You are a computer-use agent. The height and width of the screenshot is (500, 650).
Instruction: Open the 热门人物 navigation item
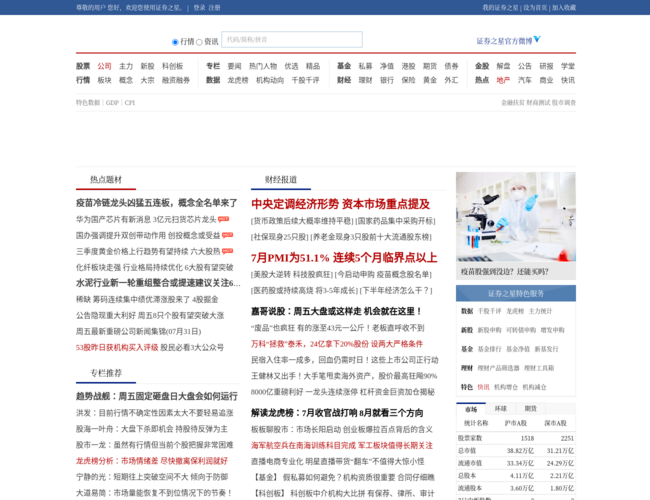tap(263, 66)
